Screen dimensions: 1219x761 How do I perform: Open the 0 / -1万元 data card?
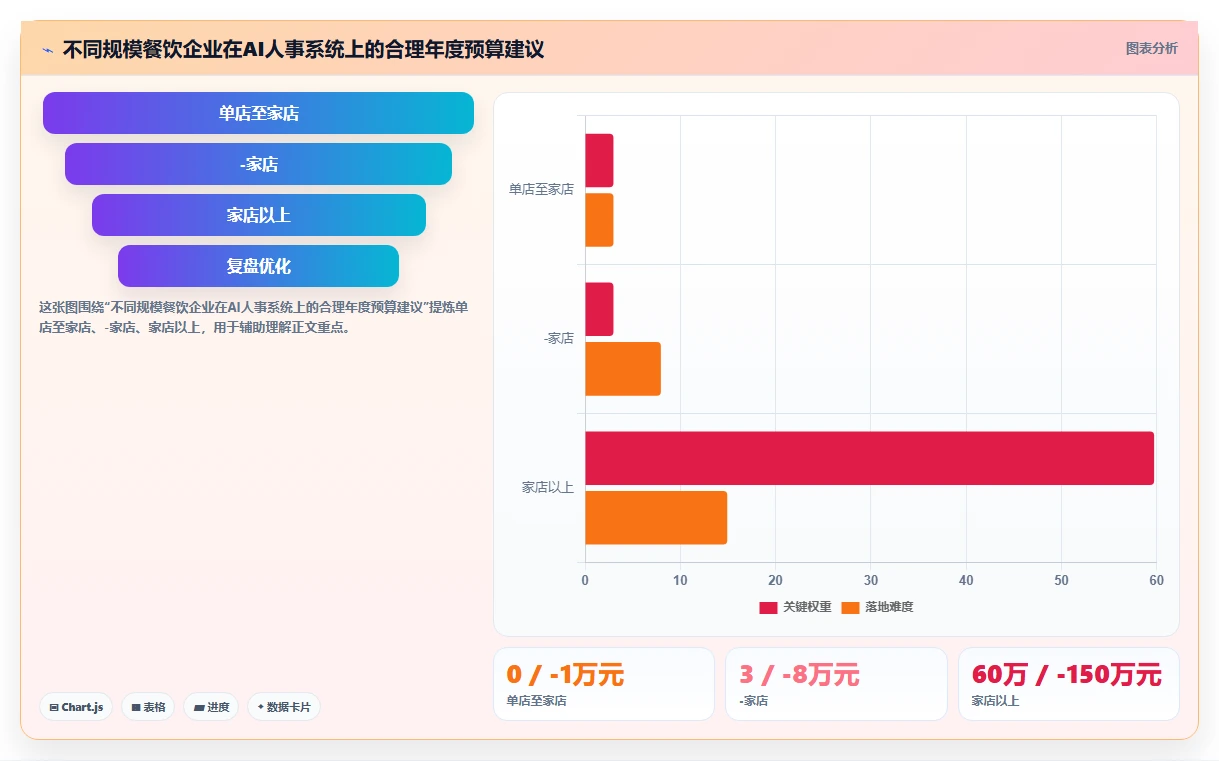(x=604, y=684)
